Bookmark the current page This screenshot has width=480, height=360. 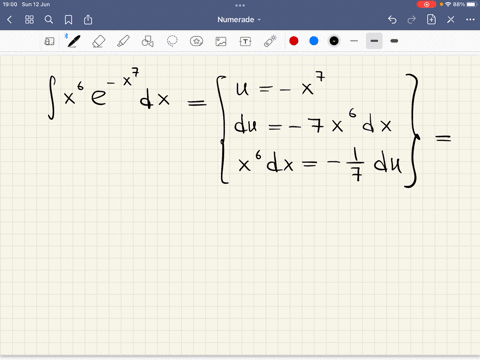[68, 20]
